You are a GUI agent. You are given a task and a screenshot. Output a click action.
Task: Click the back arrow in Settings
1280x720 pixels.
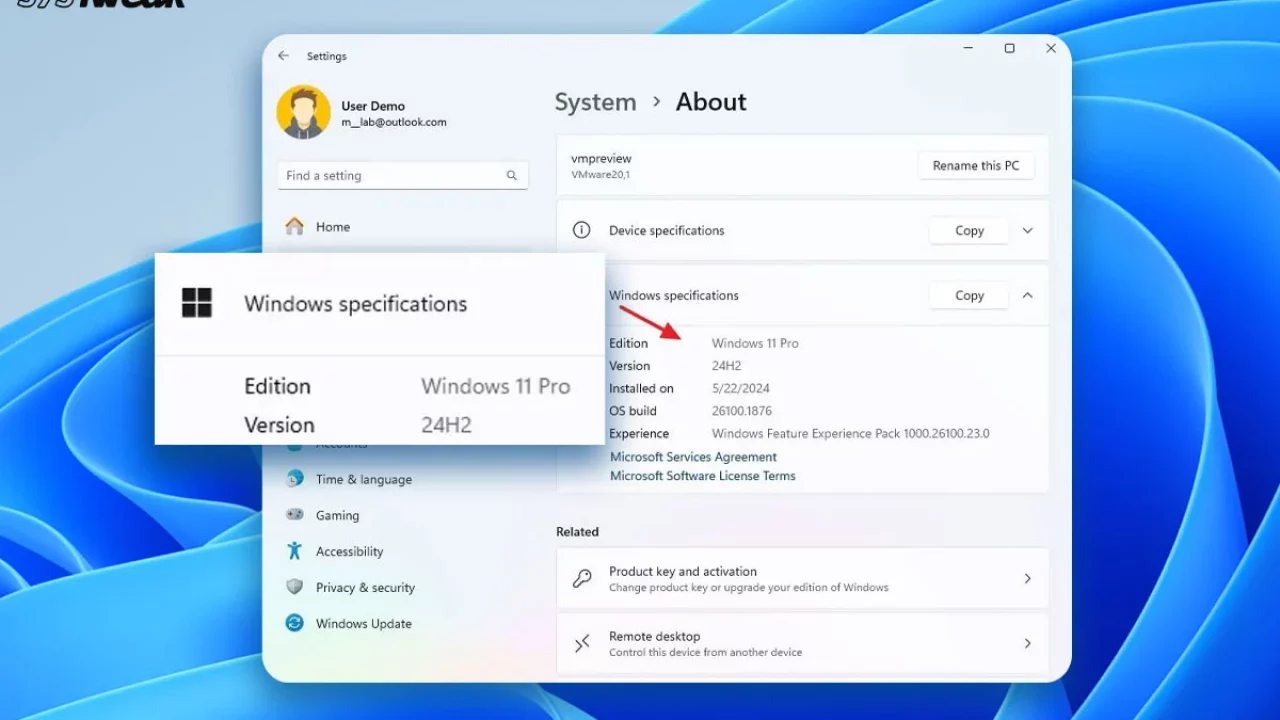click(283, 56)
